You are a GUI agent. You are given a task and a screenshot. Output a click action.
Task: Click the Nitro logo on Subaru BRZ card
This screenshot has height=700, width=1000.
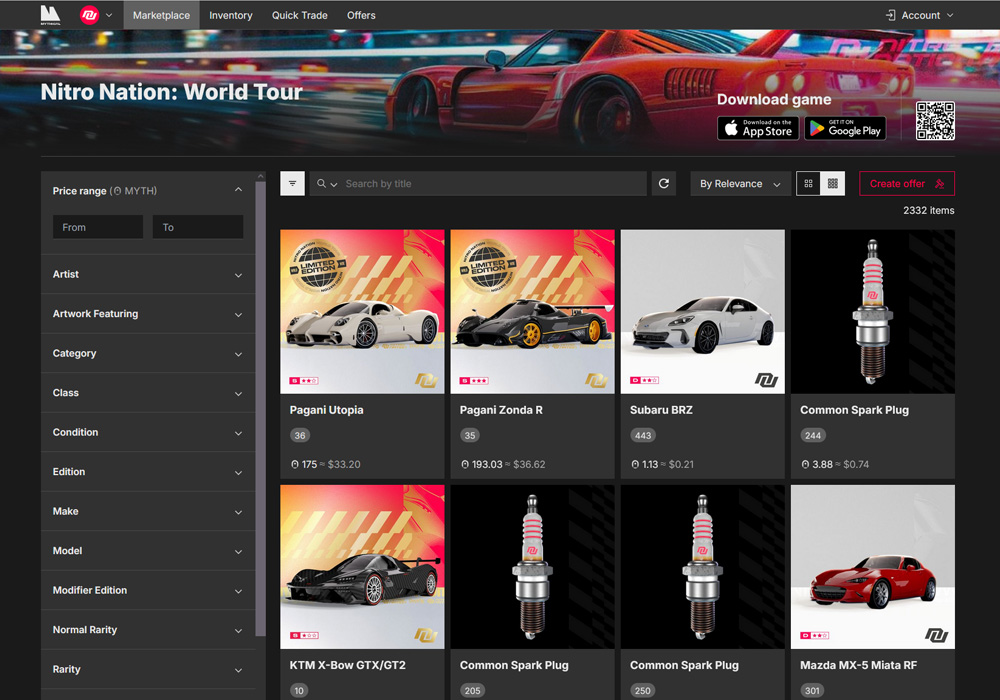(x=766, y=380)
